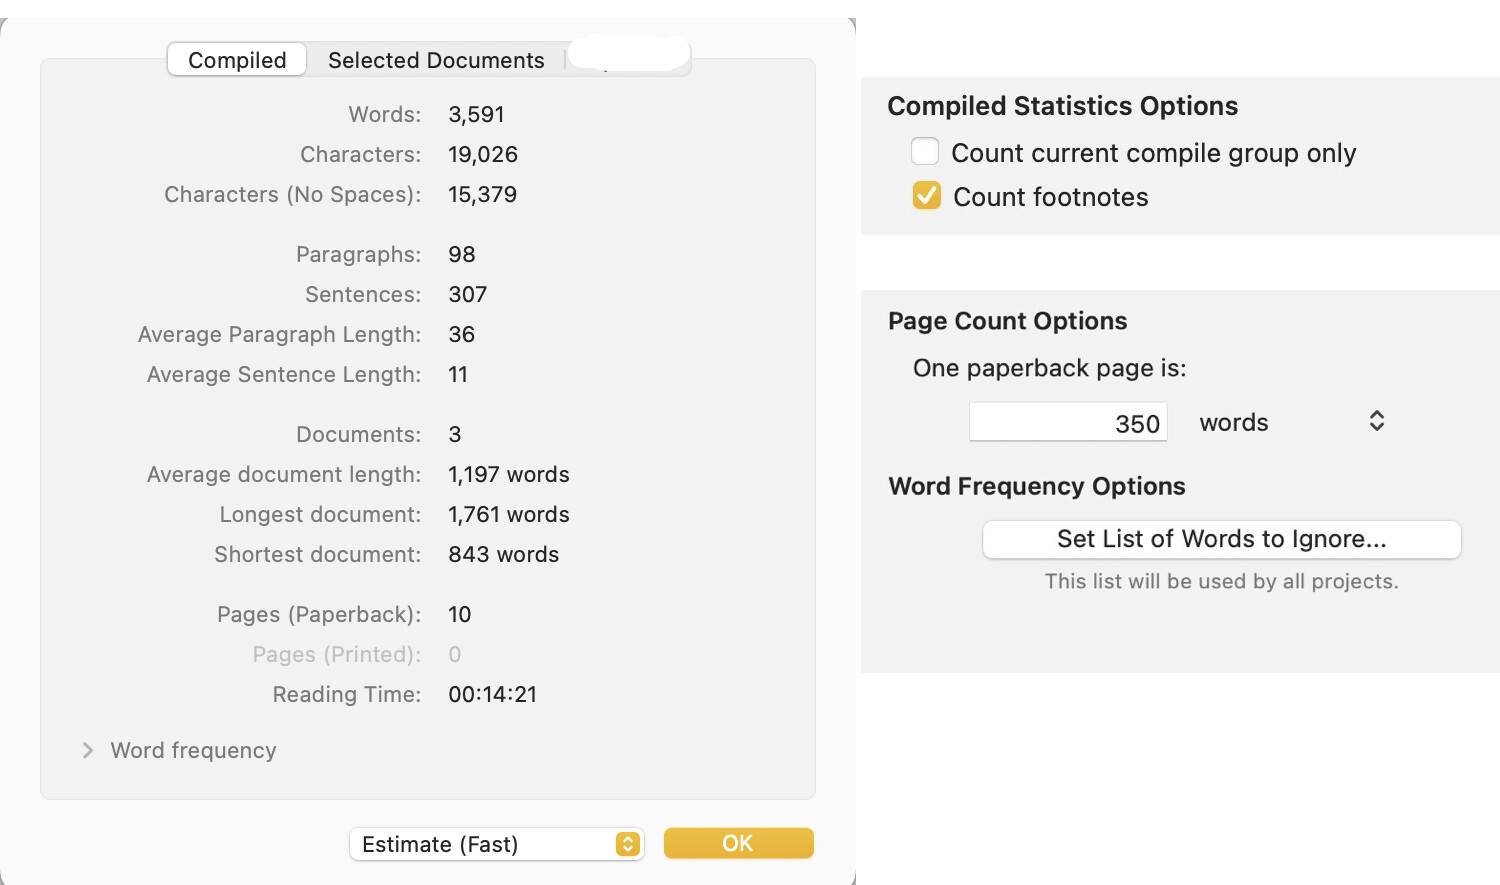The height and width of the screenshot is (885, 1500).
Task: Open the Estimate (Fast) dropdown
Action: 496,844
